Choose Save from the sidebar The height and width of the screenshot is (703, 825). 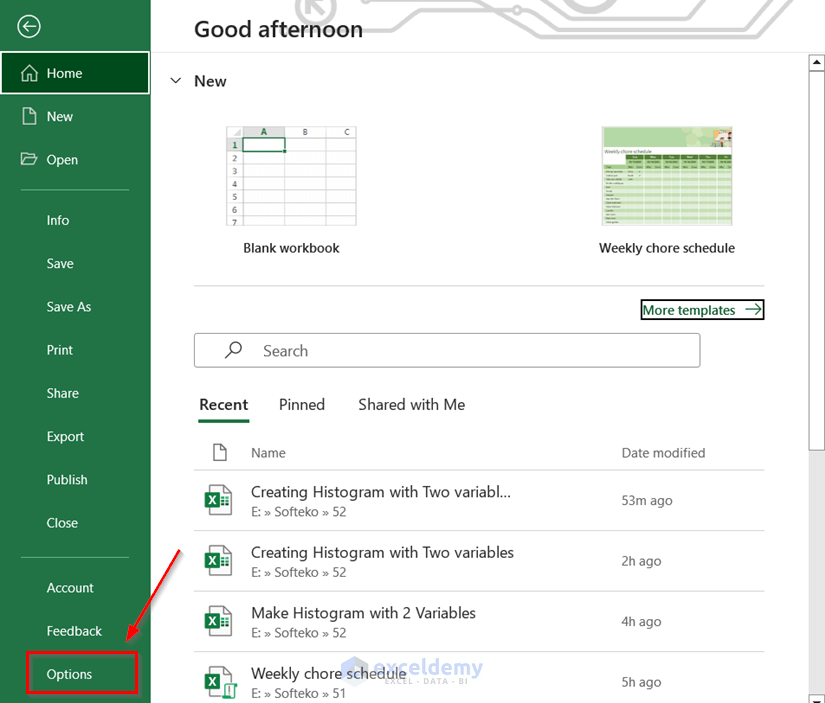[60, 263]
